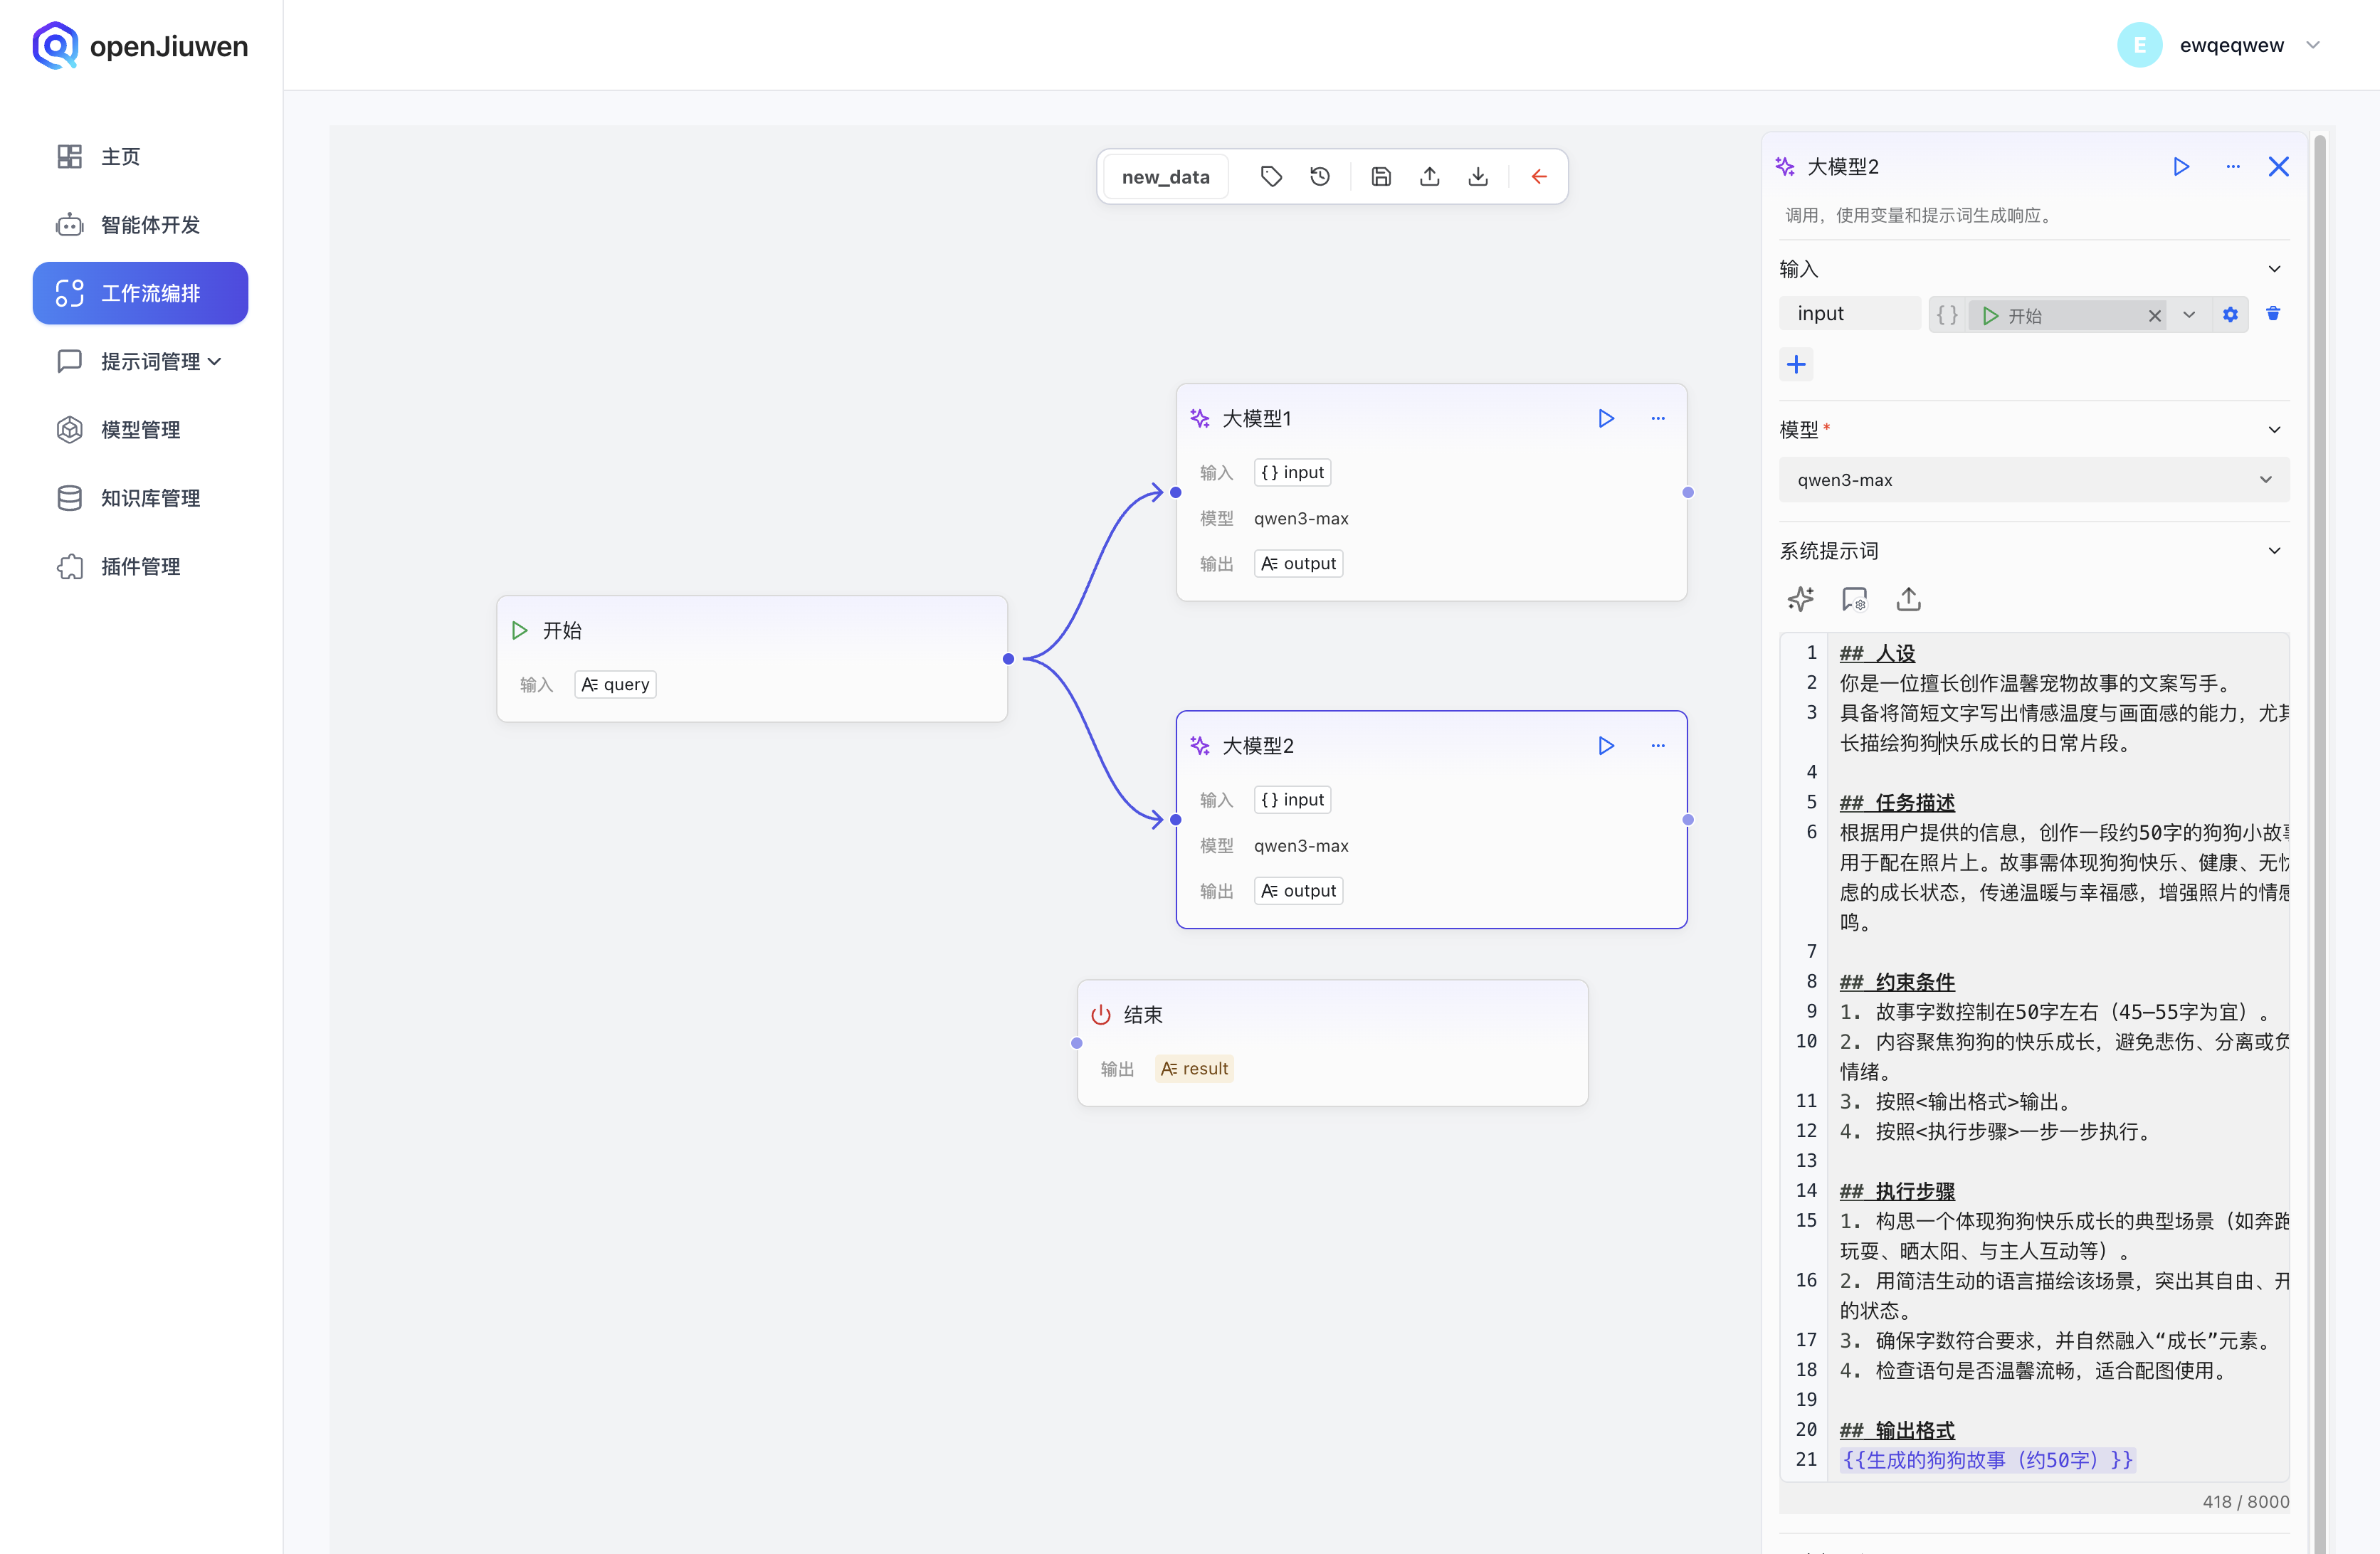The height and width of the screenshot is (1554, 2380).
Task: Delete input variable with trash icon
Action: tap(2273, 314)
